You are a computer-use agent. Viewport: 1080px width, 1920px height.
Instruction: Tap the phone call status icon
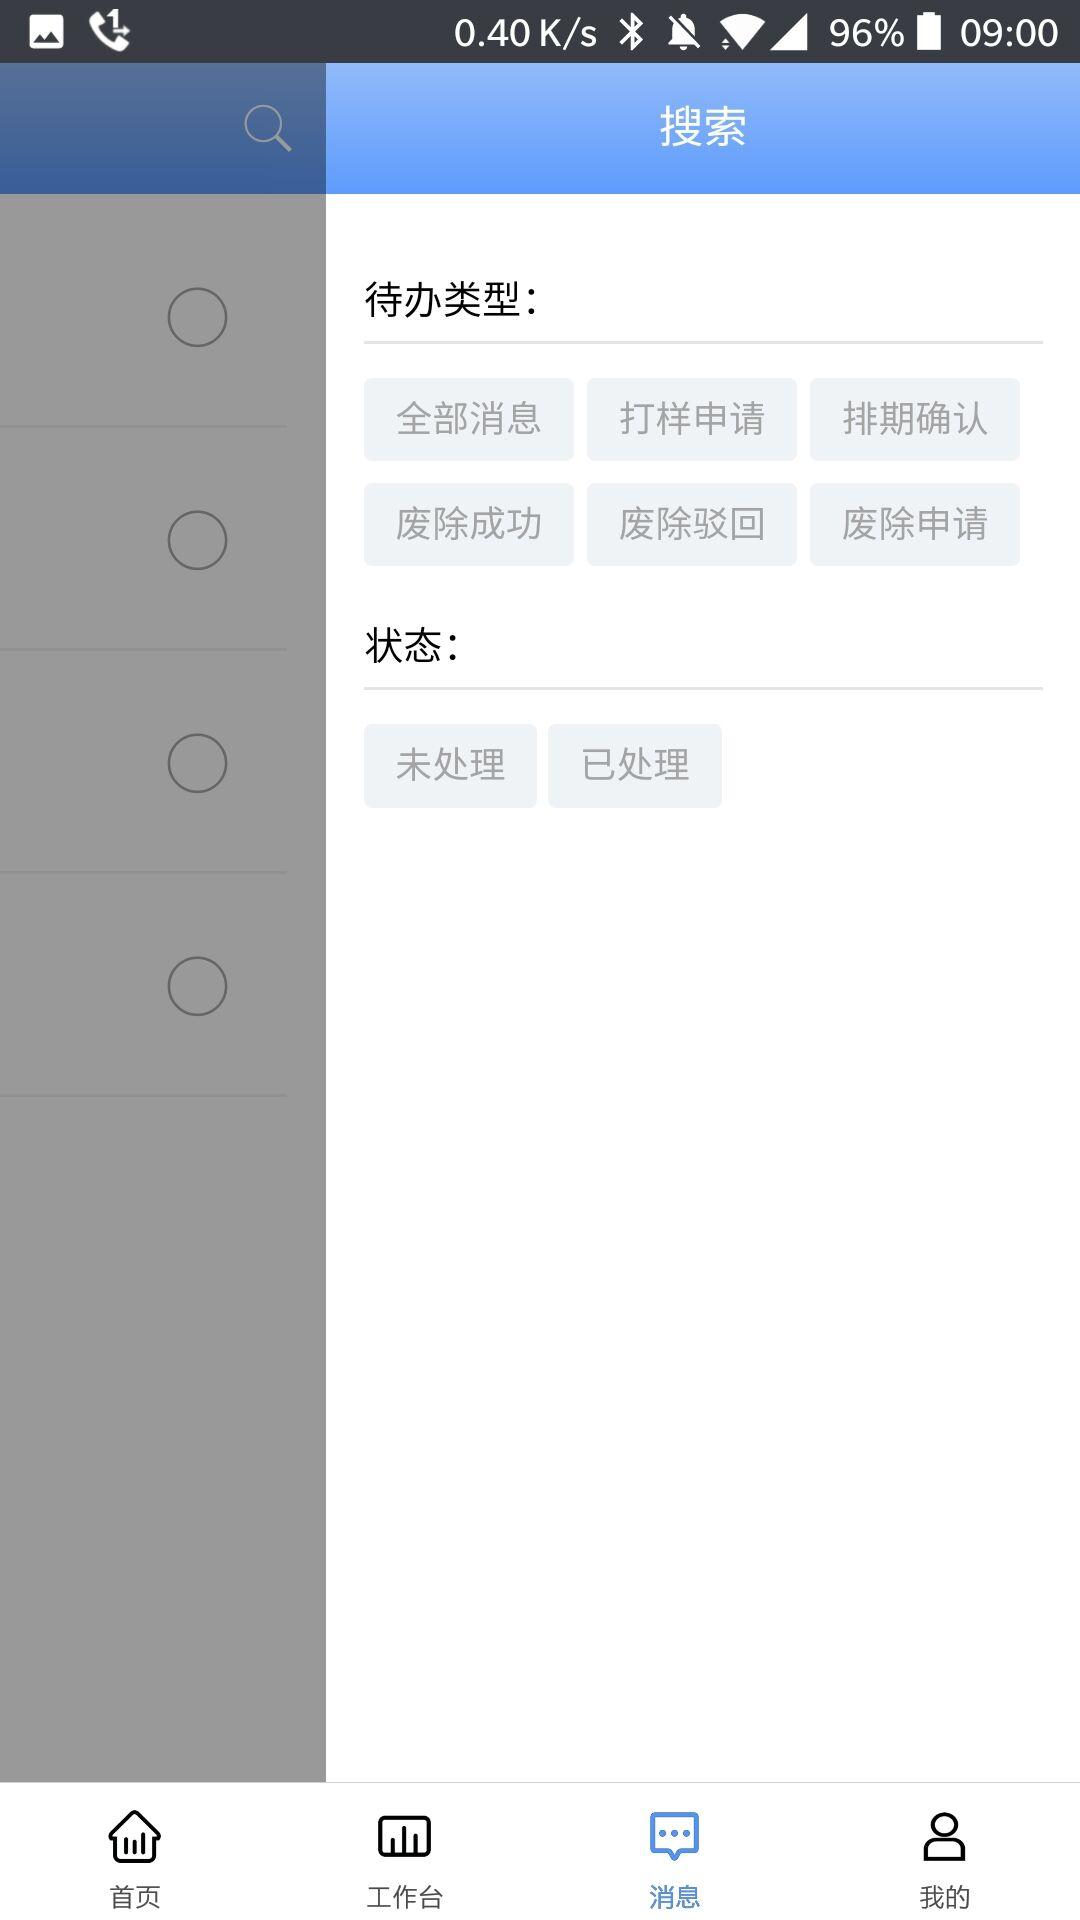pyautogui.click(x=109, y=31)
